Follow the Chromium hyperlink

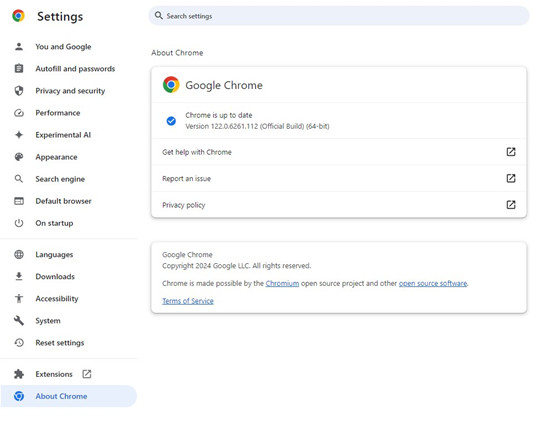(x=282, y=283)
